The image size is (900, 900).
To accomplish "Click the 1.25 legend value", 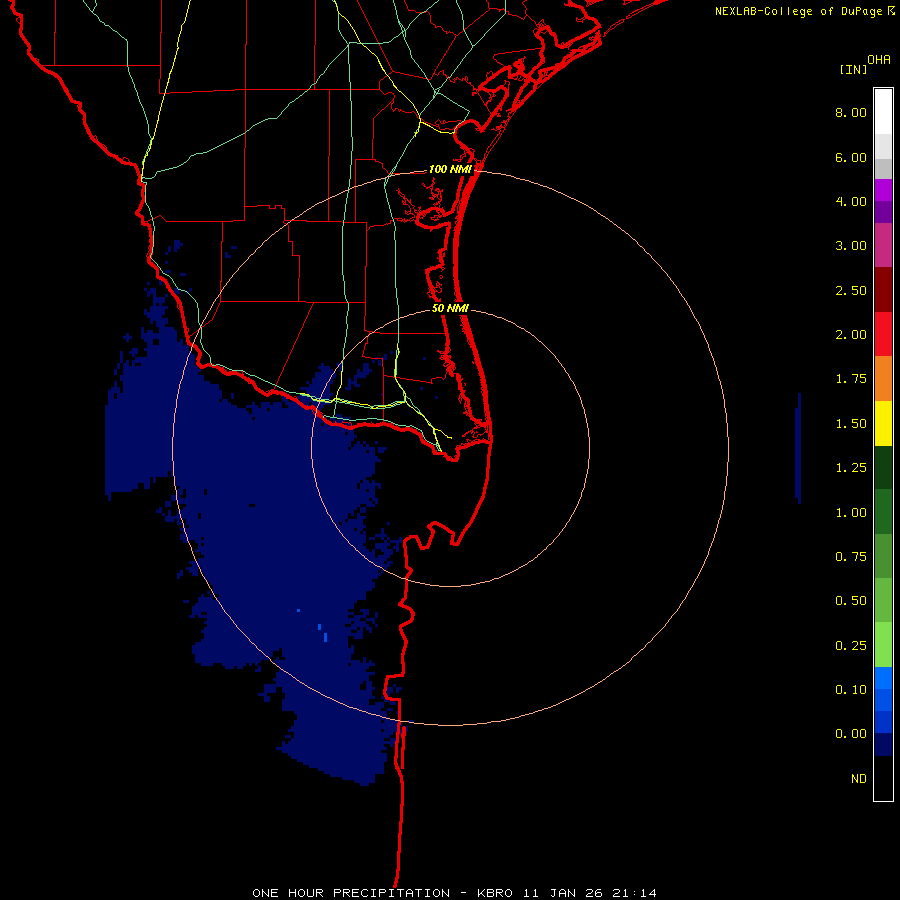I will coord(851,468).
